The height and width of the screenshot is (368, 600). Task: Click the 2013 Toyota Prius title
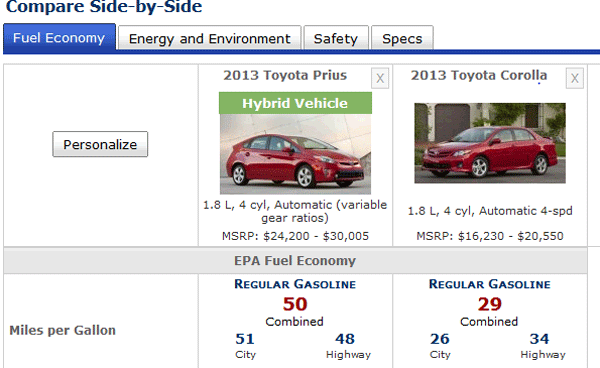point(285,75)
